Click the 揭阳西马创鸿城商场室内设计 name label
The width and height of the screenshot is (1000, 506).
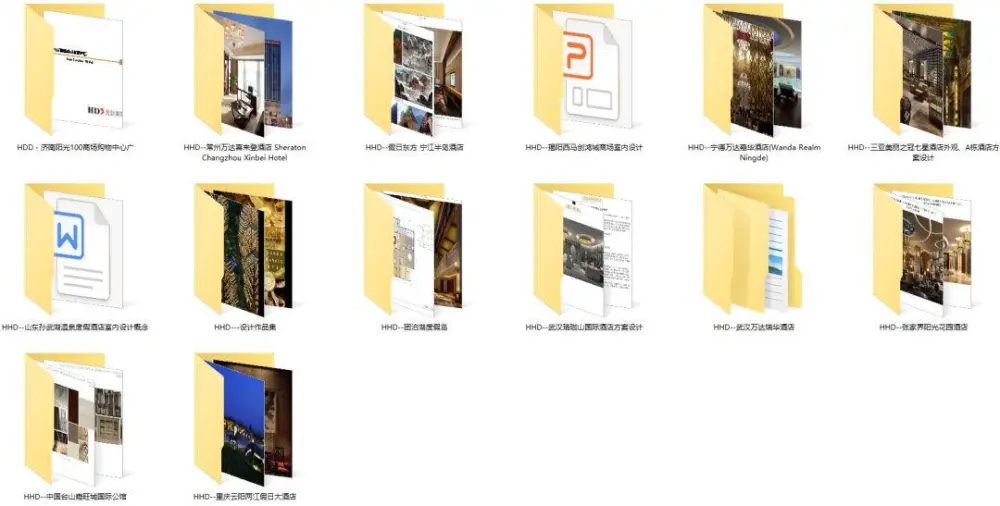point(584,147)
